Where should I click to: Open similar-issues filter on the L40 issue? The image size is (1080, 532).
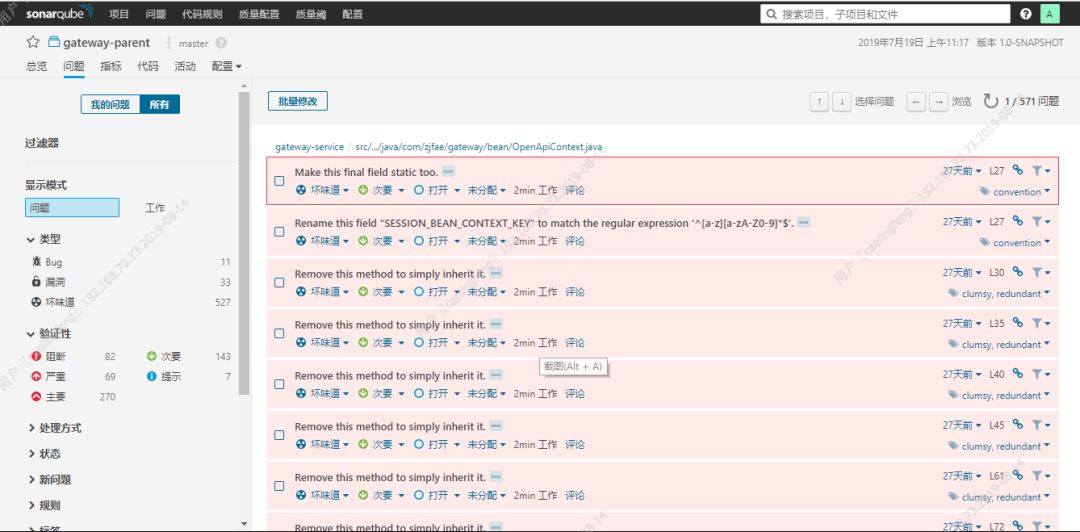[1041, 374]
